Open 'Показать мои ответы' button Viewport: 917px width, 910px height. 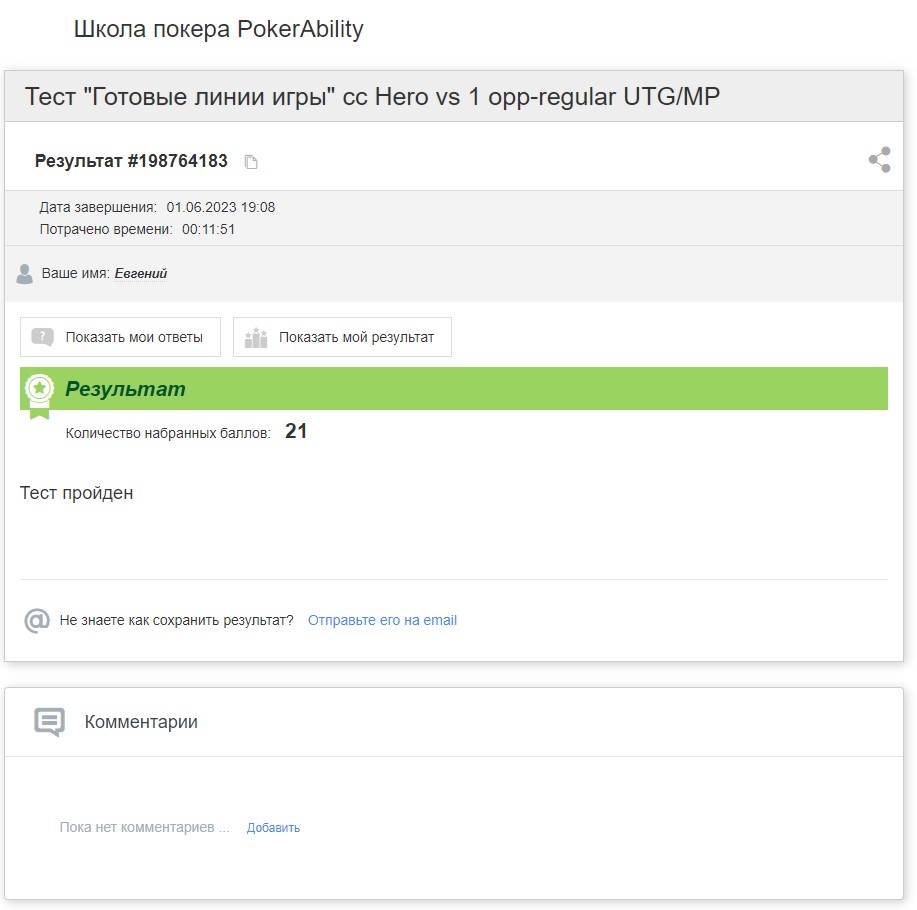coord(120,337)
